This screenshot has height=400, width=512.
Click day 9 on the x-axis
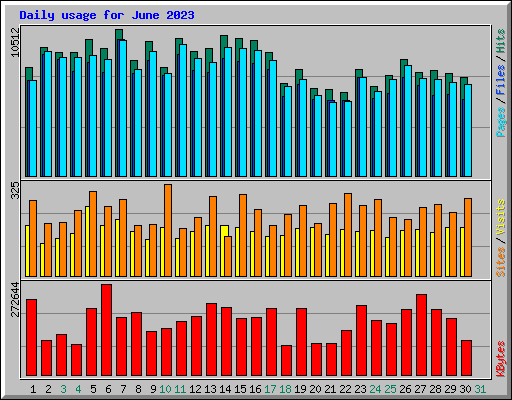pyautogui.click(x=153, y=389)
